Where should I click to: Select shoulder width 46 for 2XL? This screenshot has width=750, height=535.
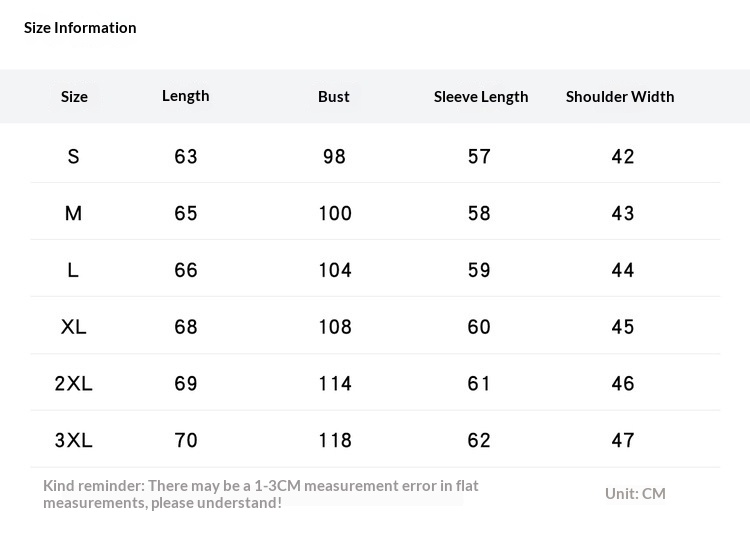(623, 383)
